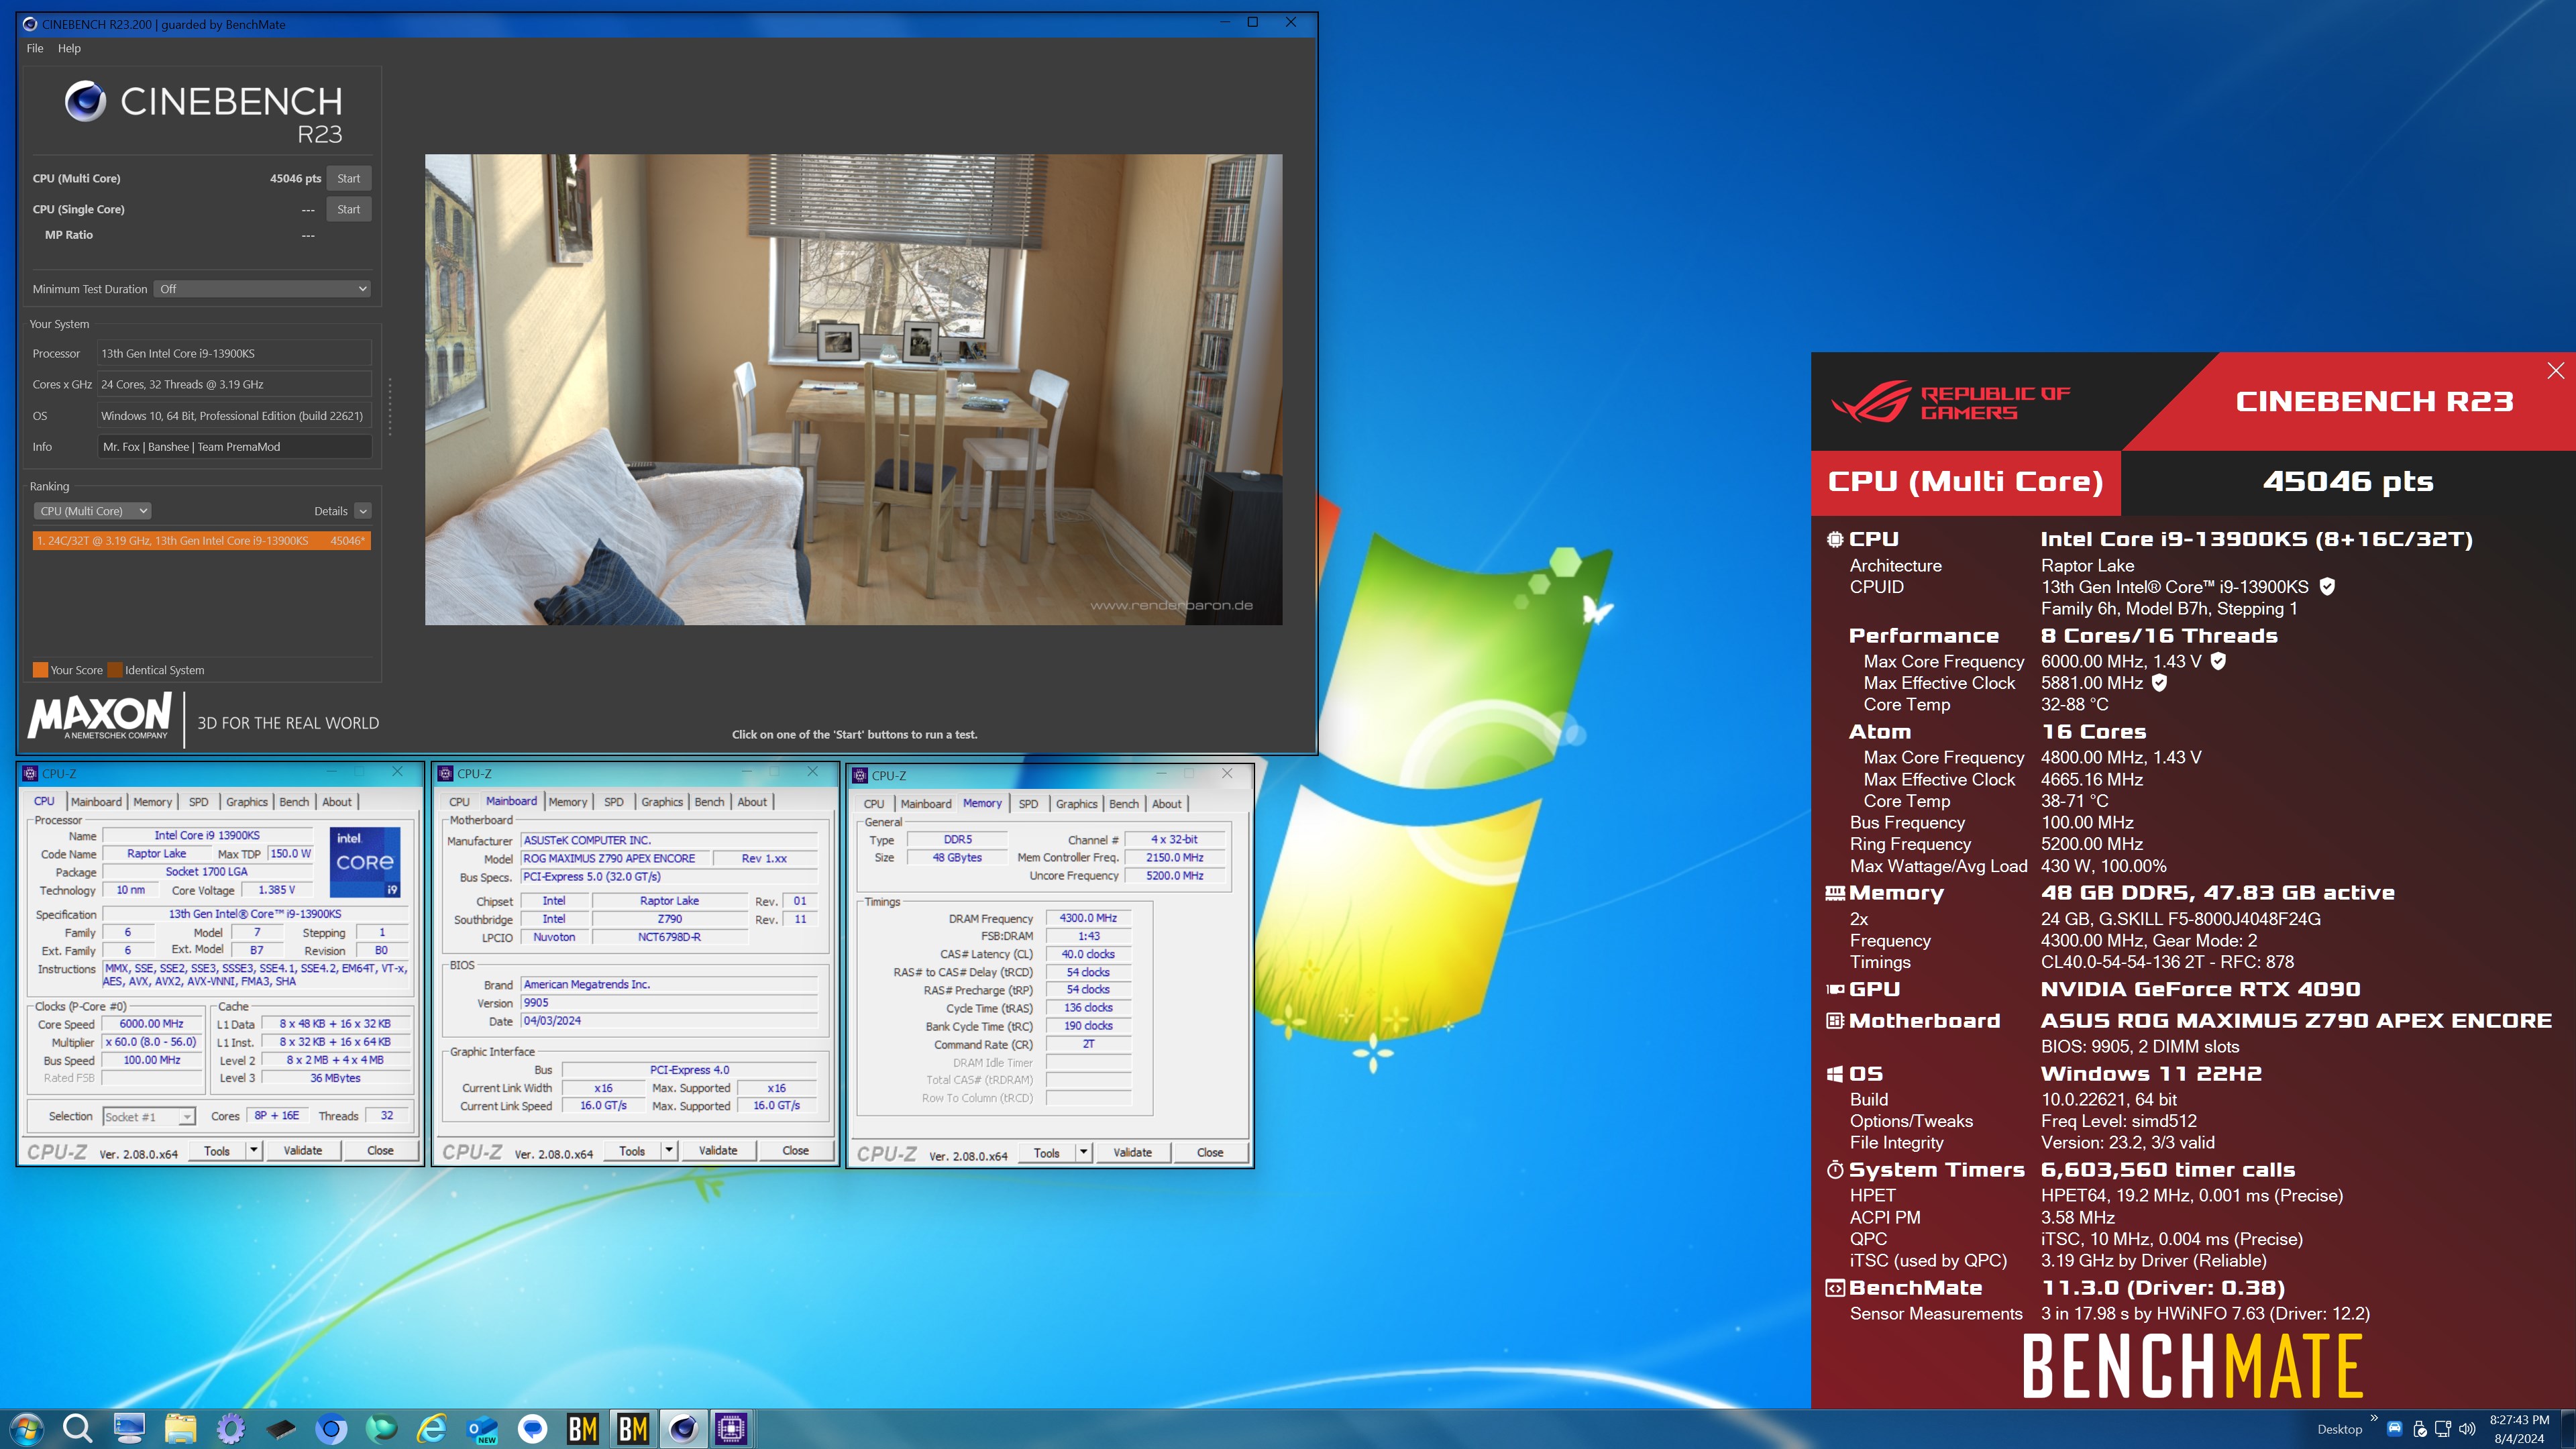Image resolution: width=2576 pixels, height=1449 pixels.
Task: Open the new Outlook taskbar icon
Action: [x=482, y=1428]
